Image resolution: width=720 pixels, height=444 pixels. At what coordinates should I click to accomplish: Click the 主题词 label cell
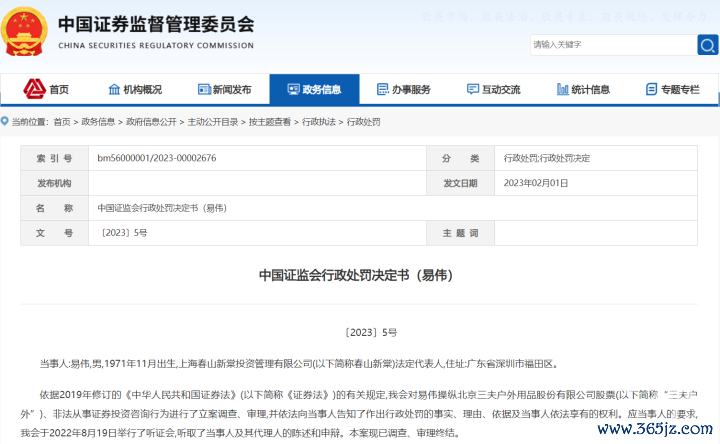click(461, 233)
